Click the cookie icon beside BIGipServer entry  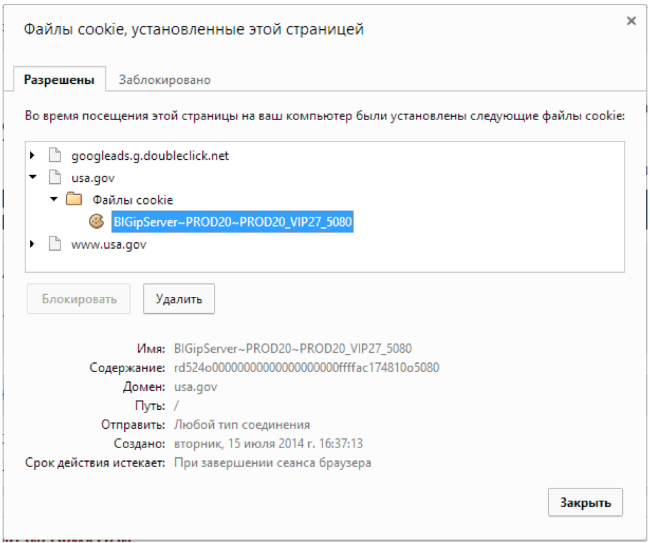(97, 221)
